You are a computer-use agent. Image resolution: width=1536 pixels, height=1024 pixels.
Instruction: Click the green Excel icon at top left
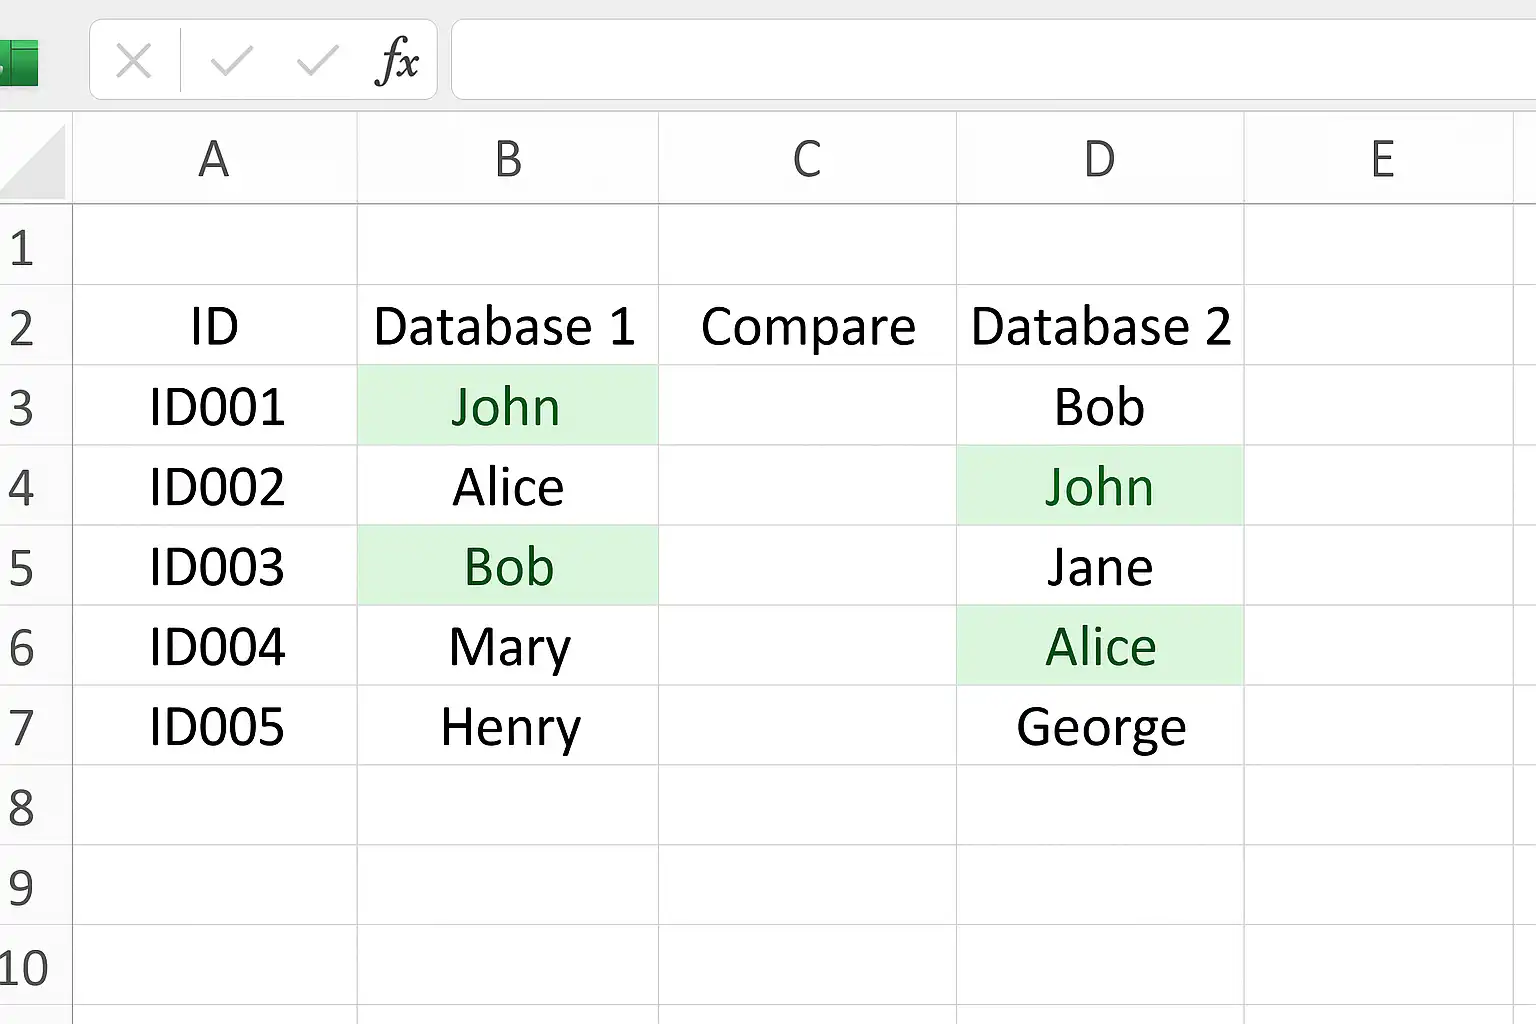(19, 62)
